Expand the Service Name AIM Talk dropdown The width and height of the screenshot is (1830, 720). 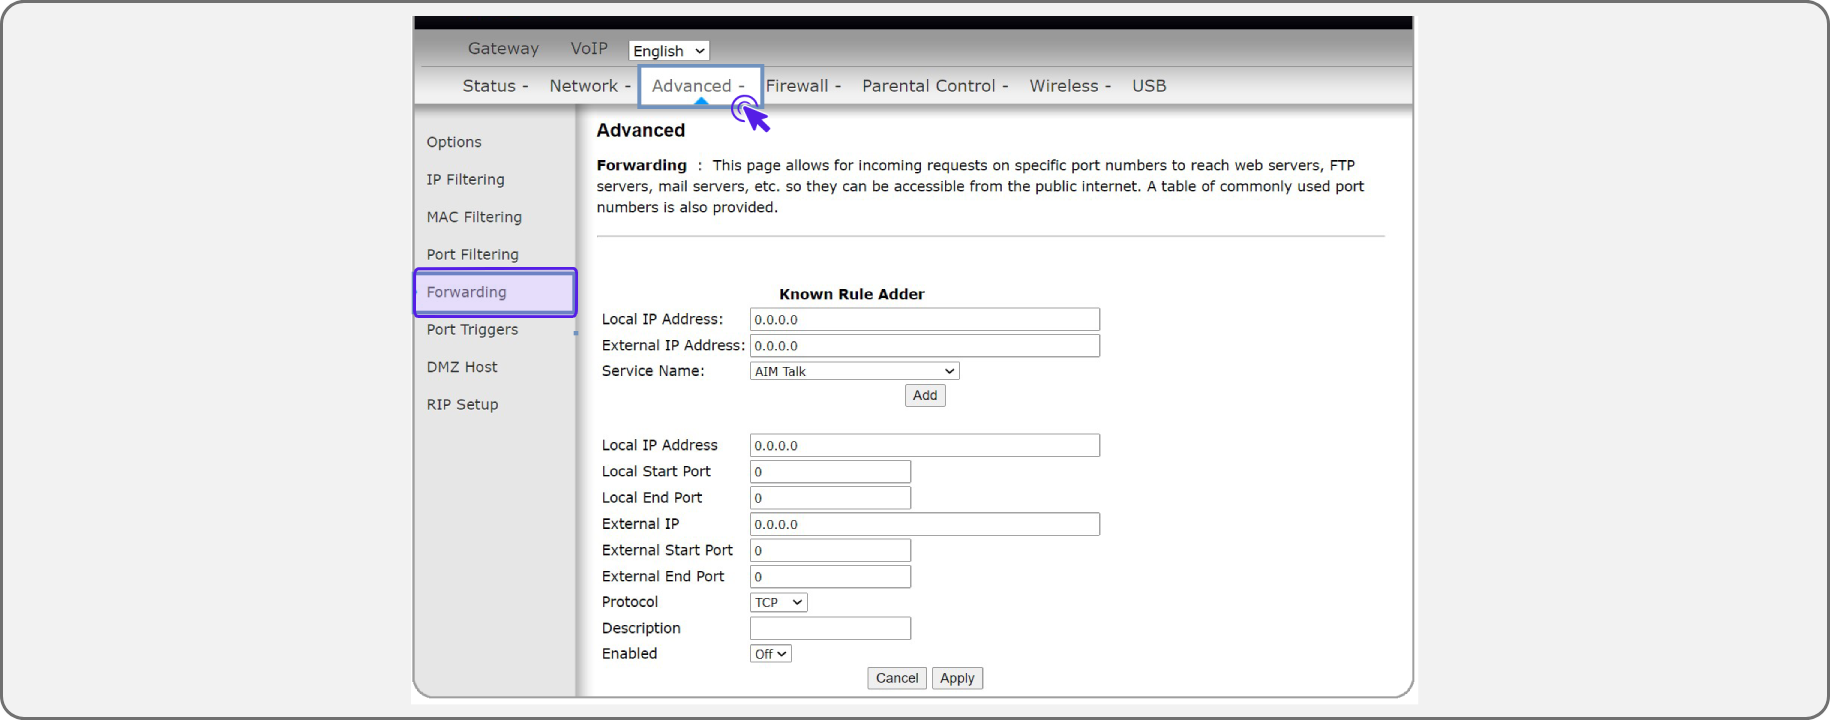pyautogui.click(x=854, y=371)
